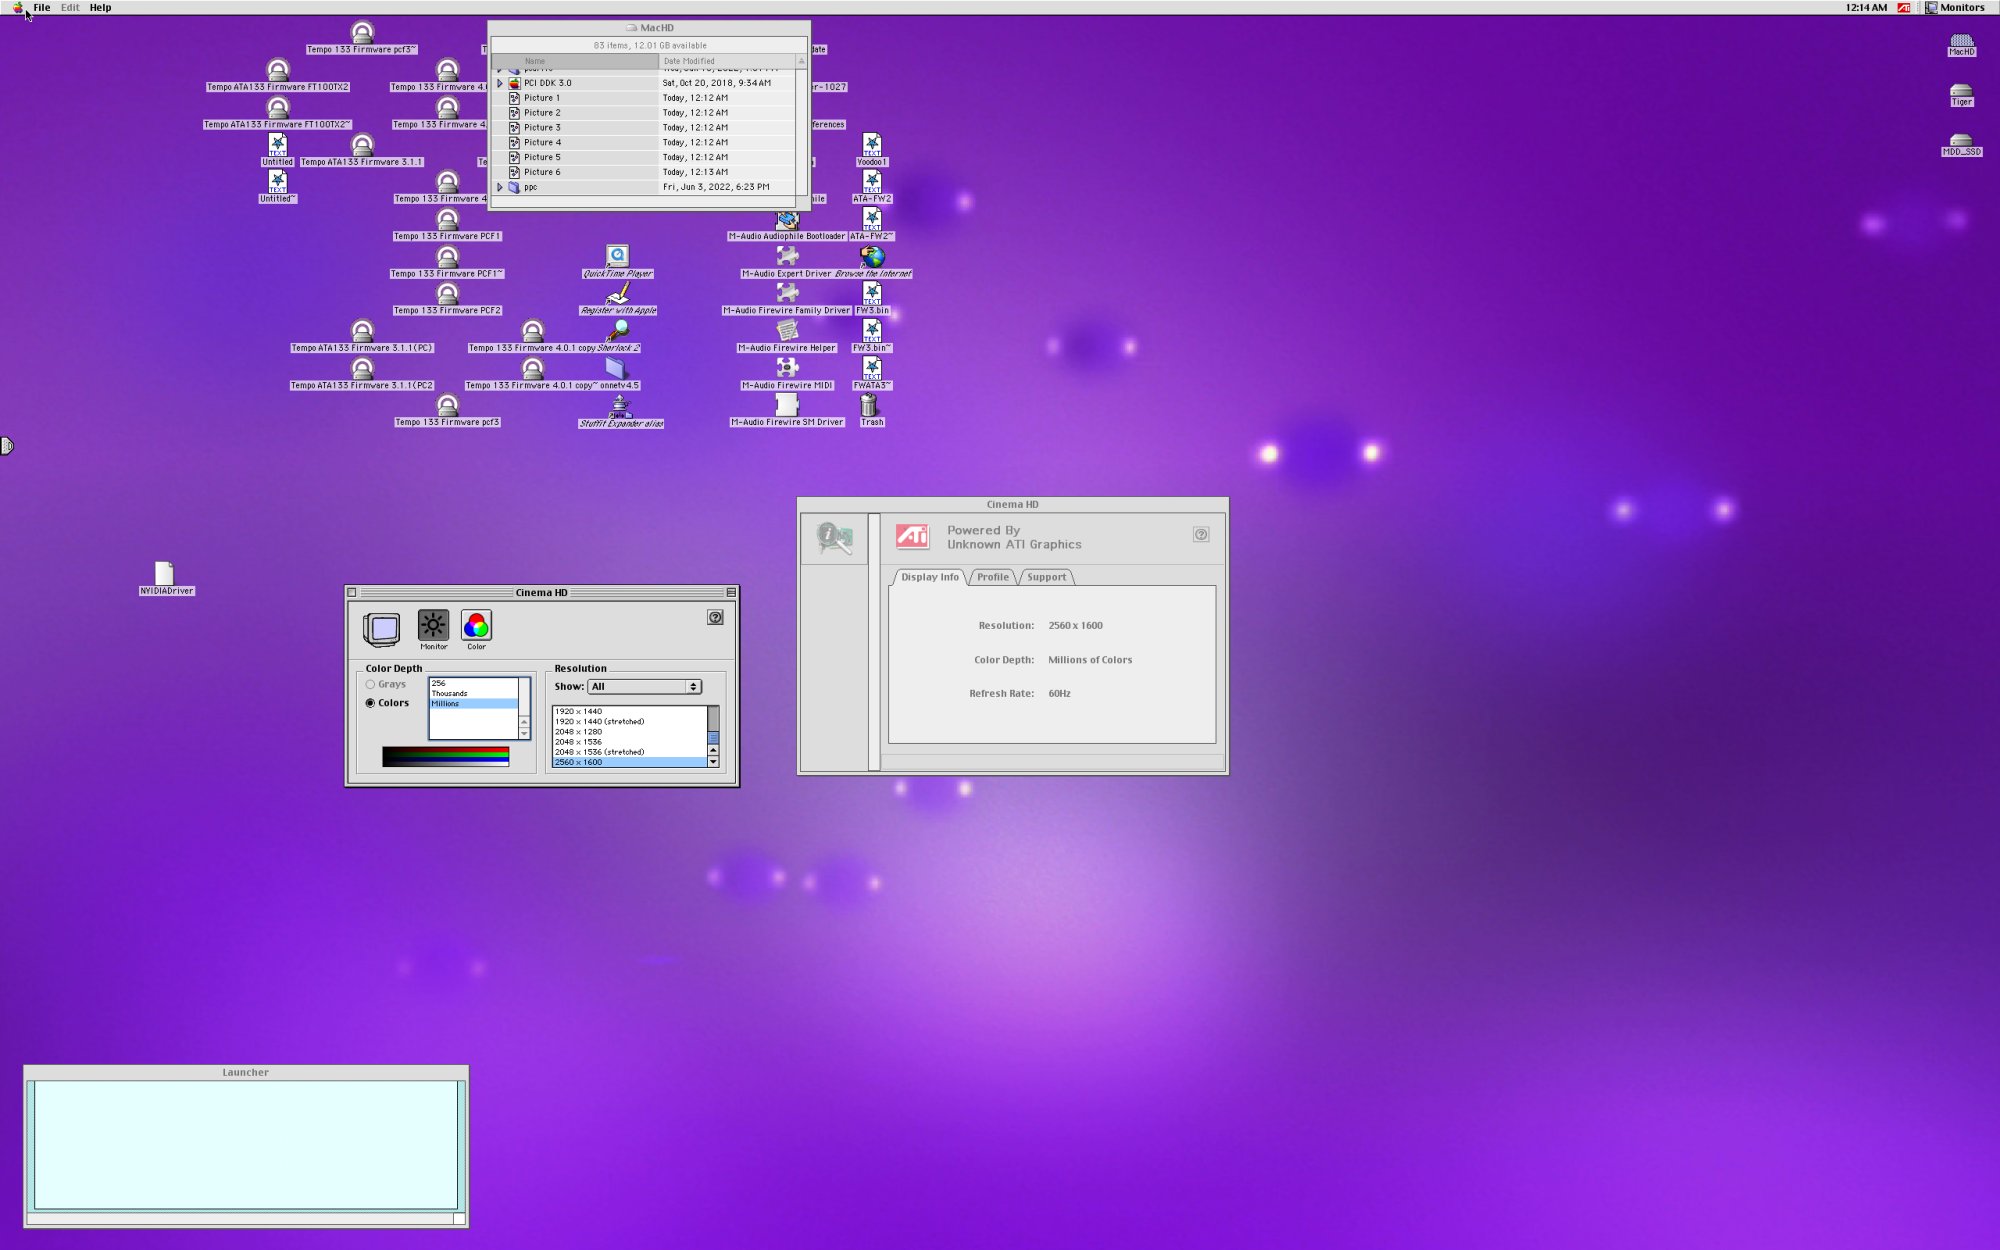This screenshot has width=2000, height=1250.
Task: Open the Show resolution dropdown
Action: [x=644, y=687]
